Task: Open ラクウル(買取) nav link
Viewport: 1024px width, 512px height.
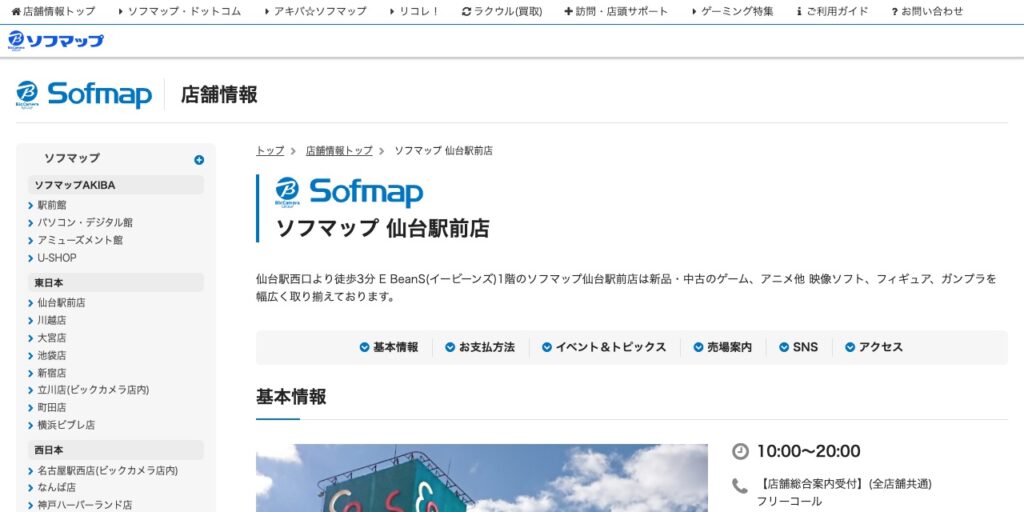Action: click(x=502, y=11)
